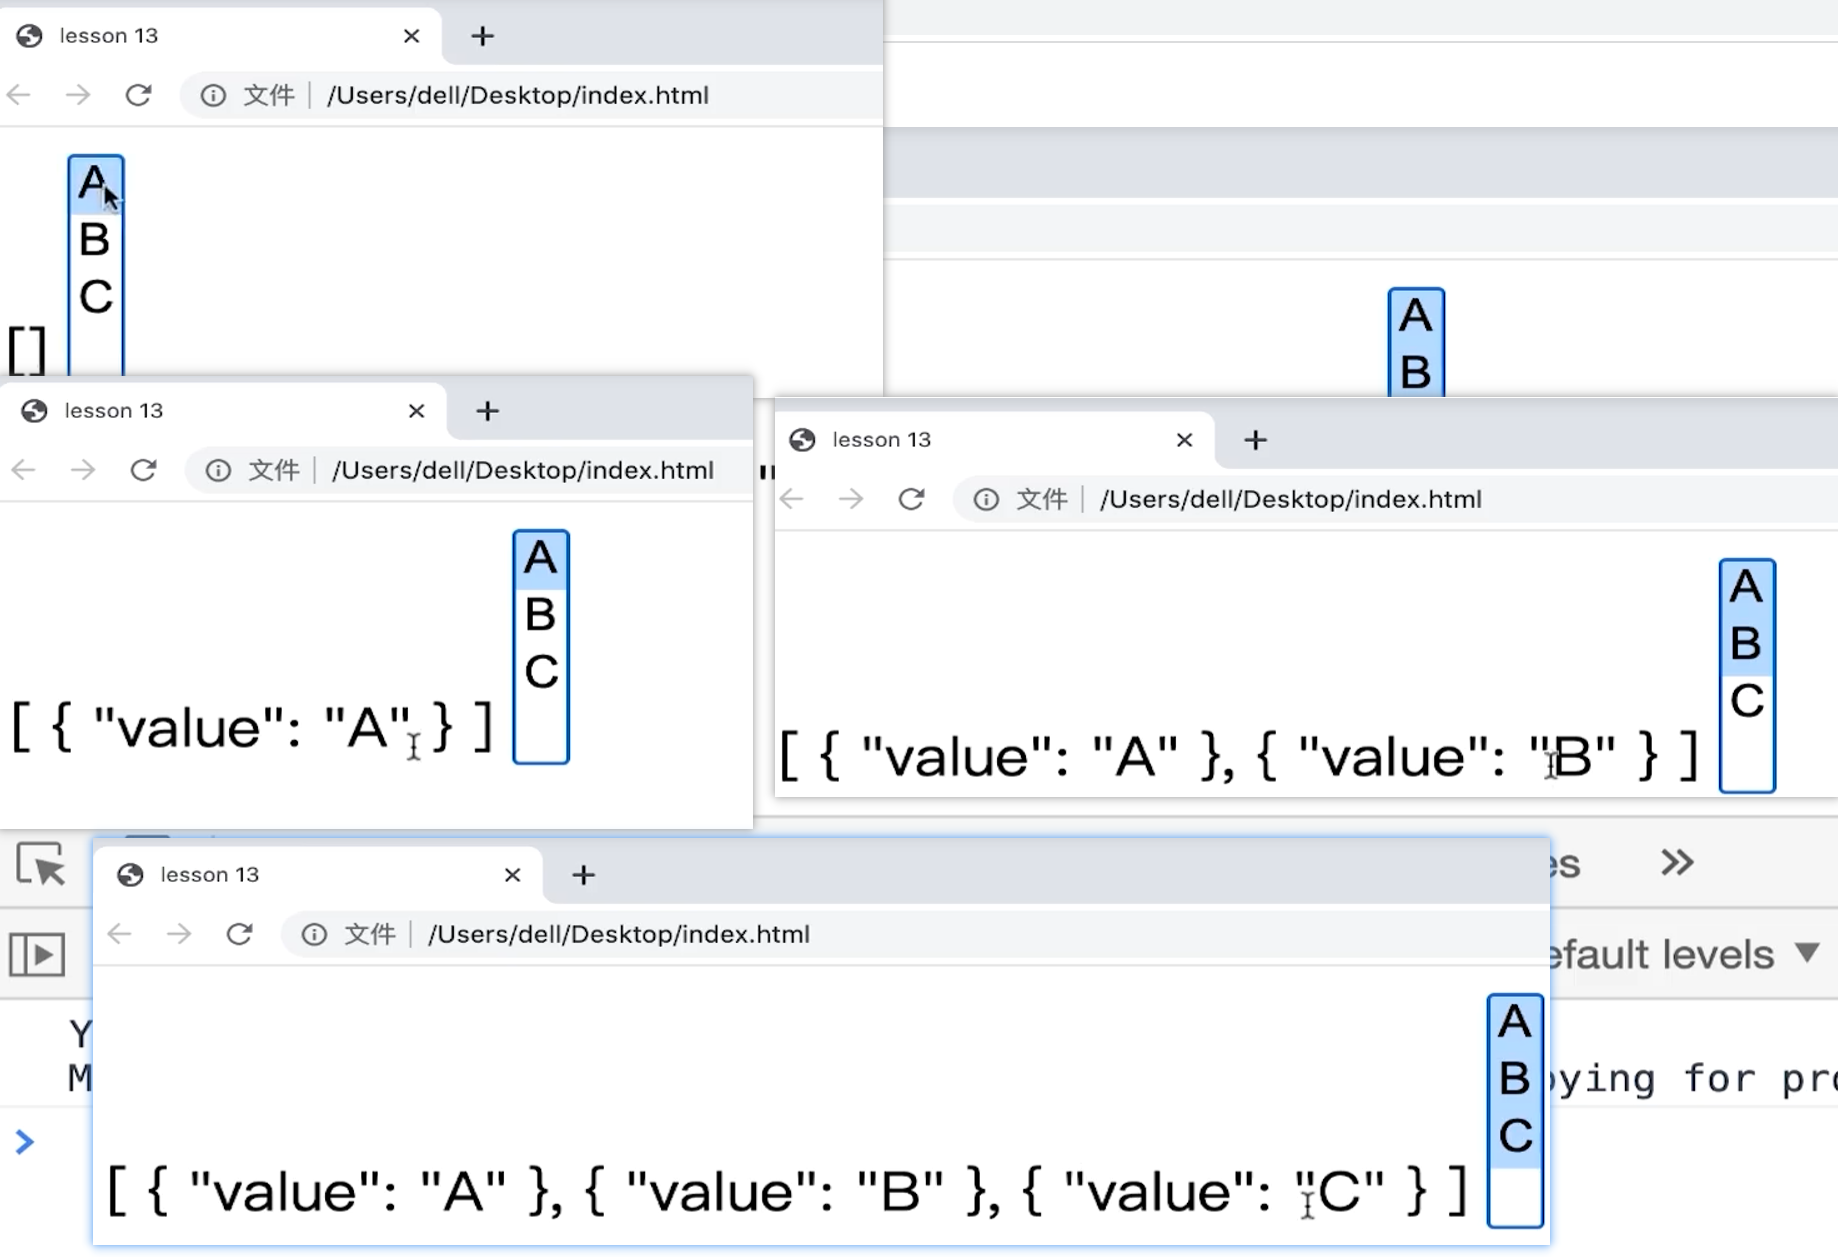The width and height of the screenshot is (1838, 1257).
Task: Select option B in the empty-array window list
Action: 96,240
